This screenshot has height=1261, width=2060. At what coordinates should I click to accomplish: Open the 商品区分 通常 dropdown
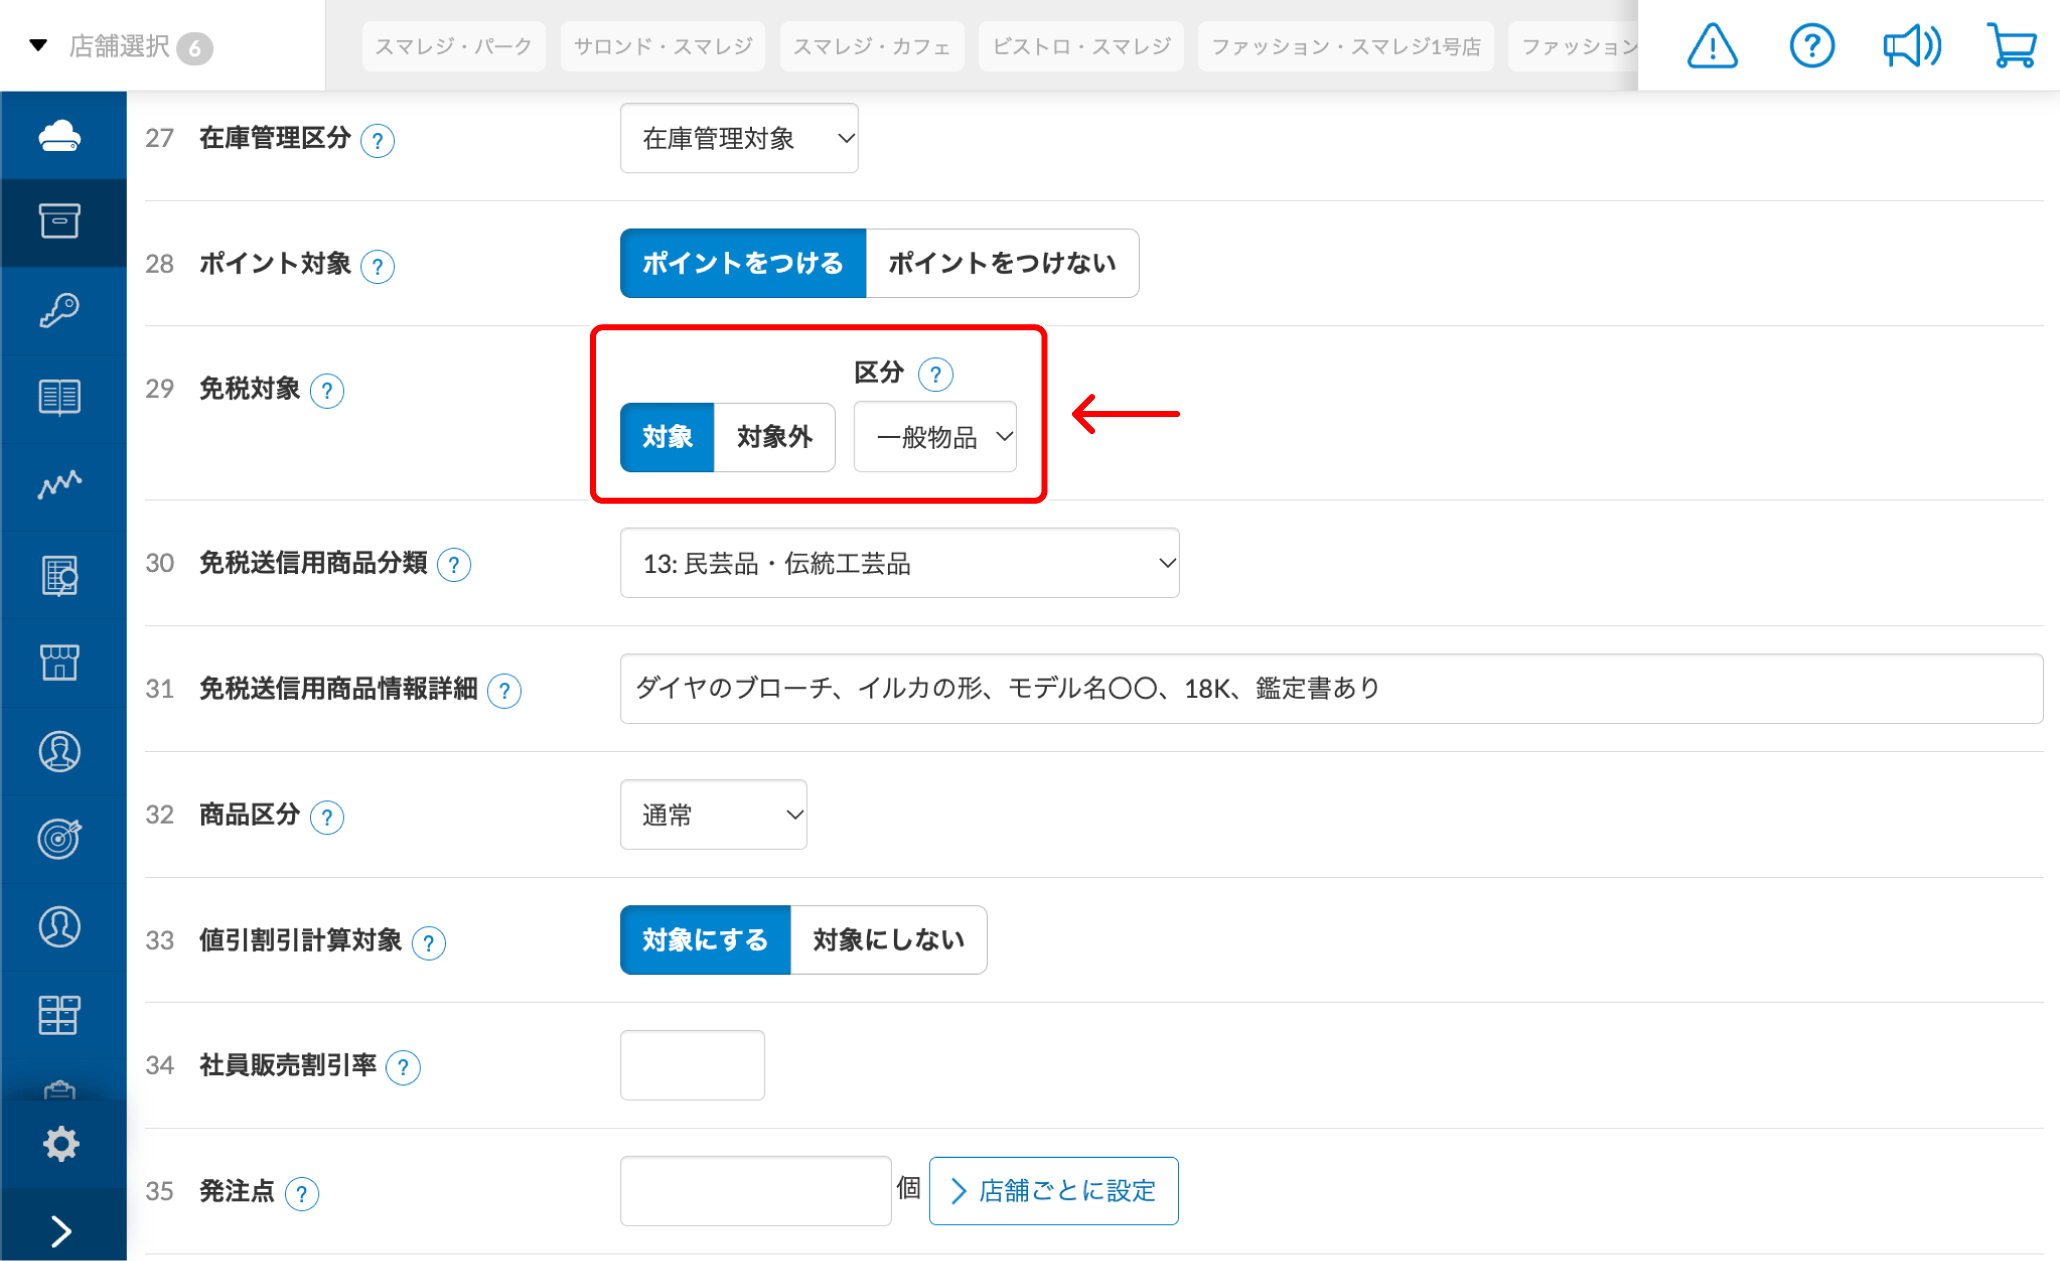click(713, 815)
